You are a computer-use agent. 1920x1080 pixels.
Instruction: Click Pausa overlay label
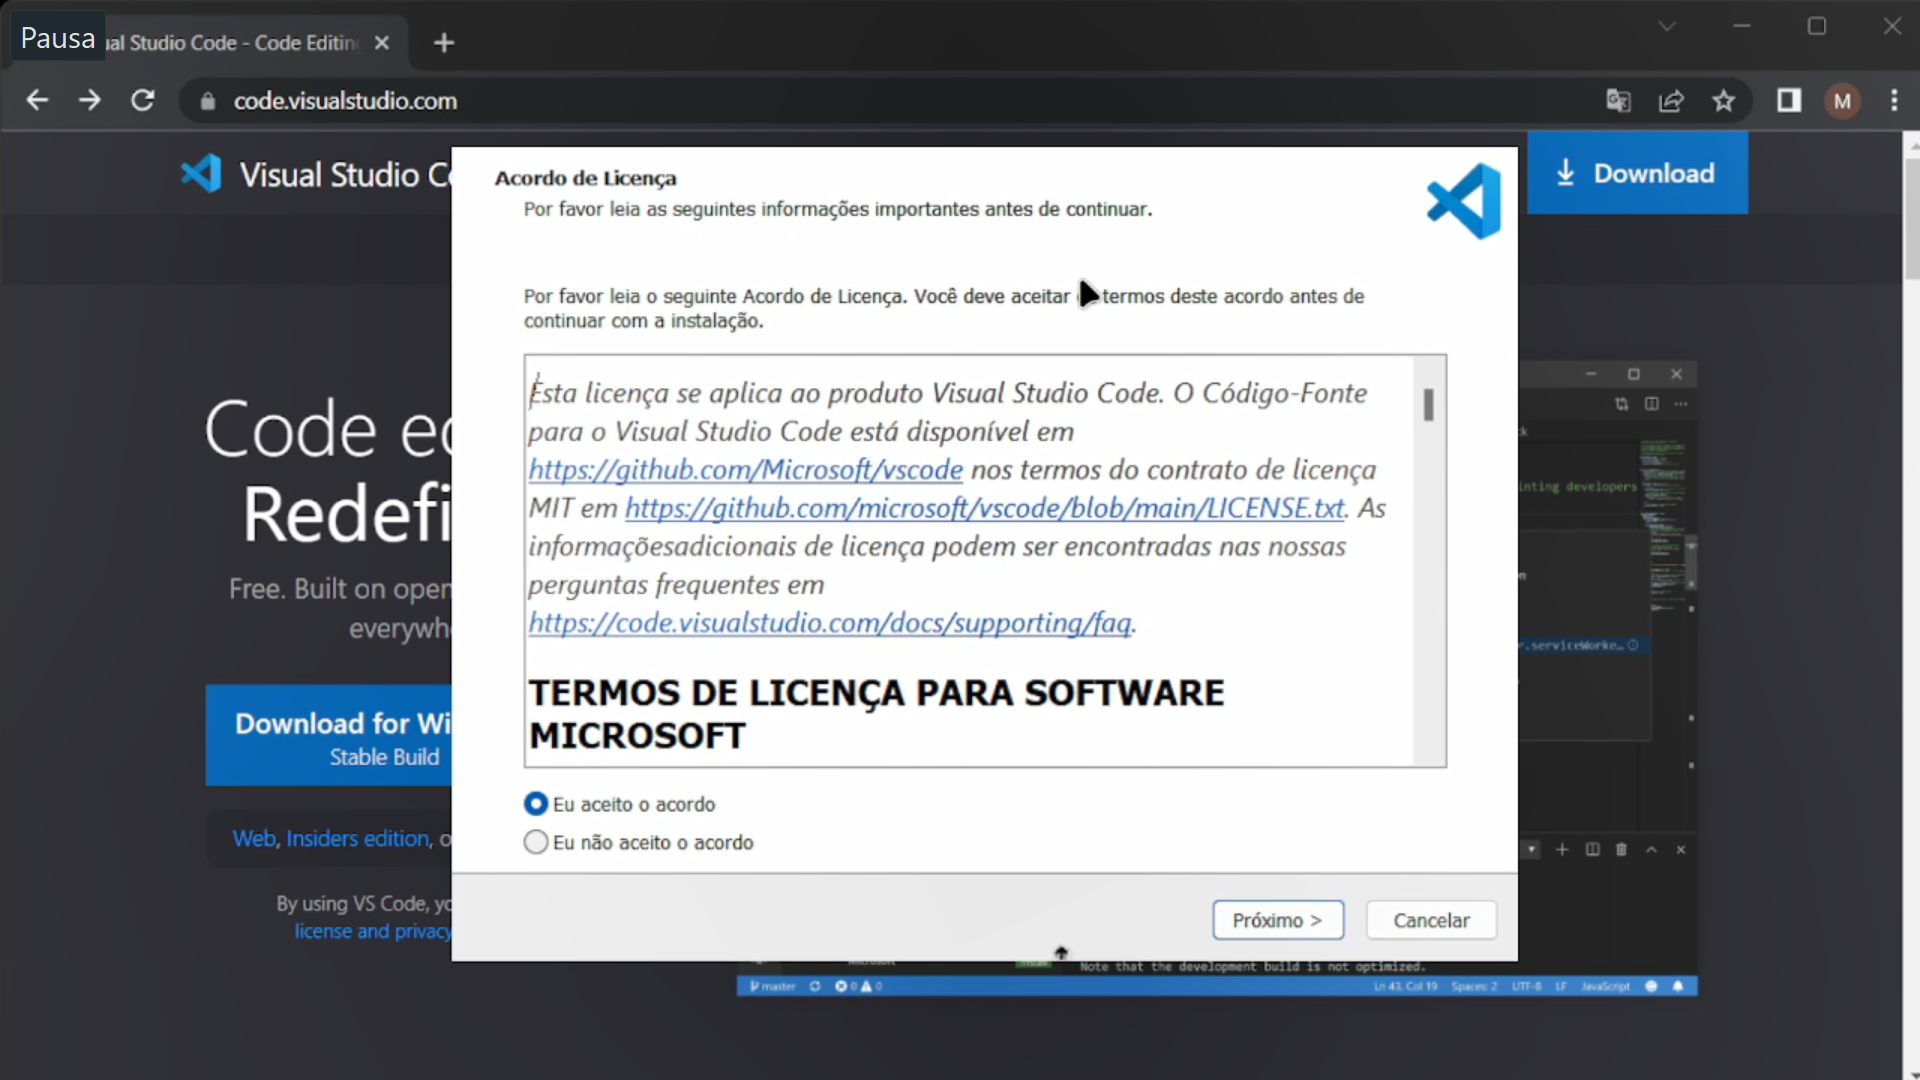pos(57,38)
